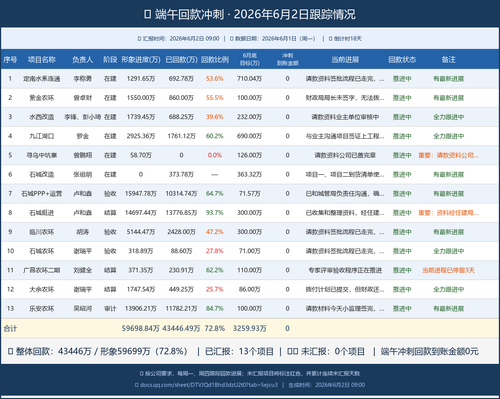Screen dimensions: 500x399
Task: Click the 860.00万 collected amount
Action: point(181,98)
